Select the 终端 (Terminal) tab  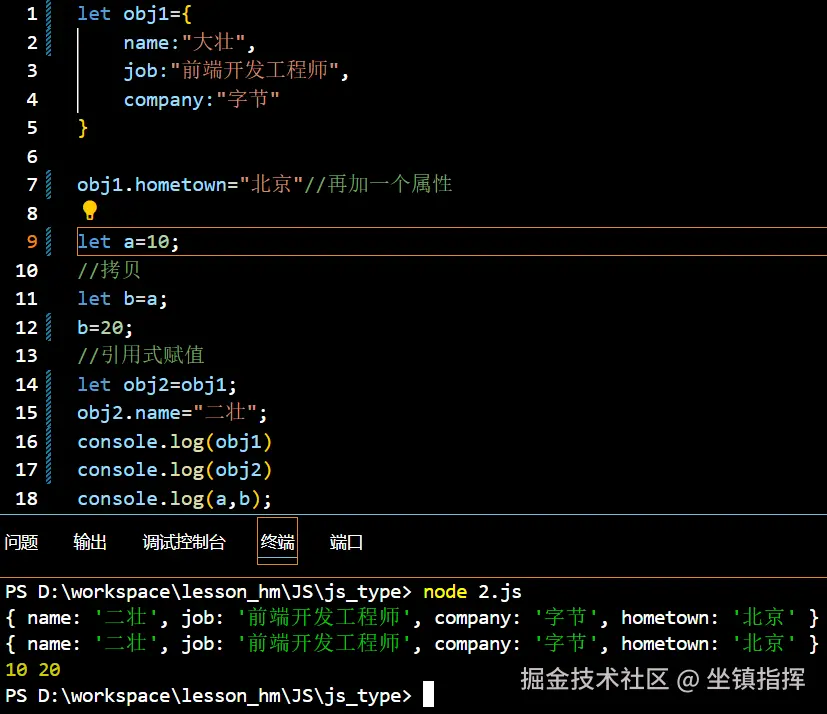pyautogui.click(x=277, y=542)
